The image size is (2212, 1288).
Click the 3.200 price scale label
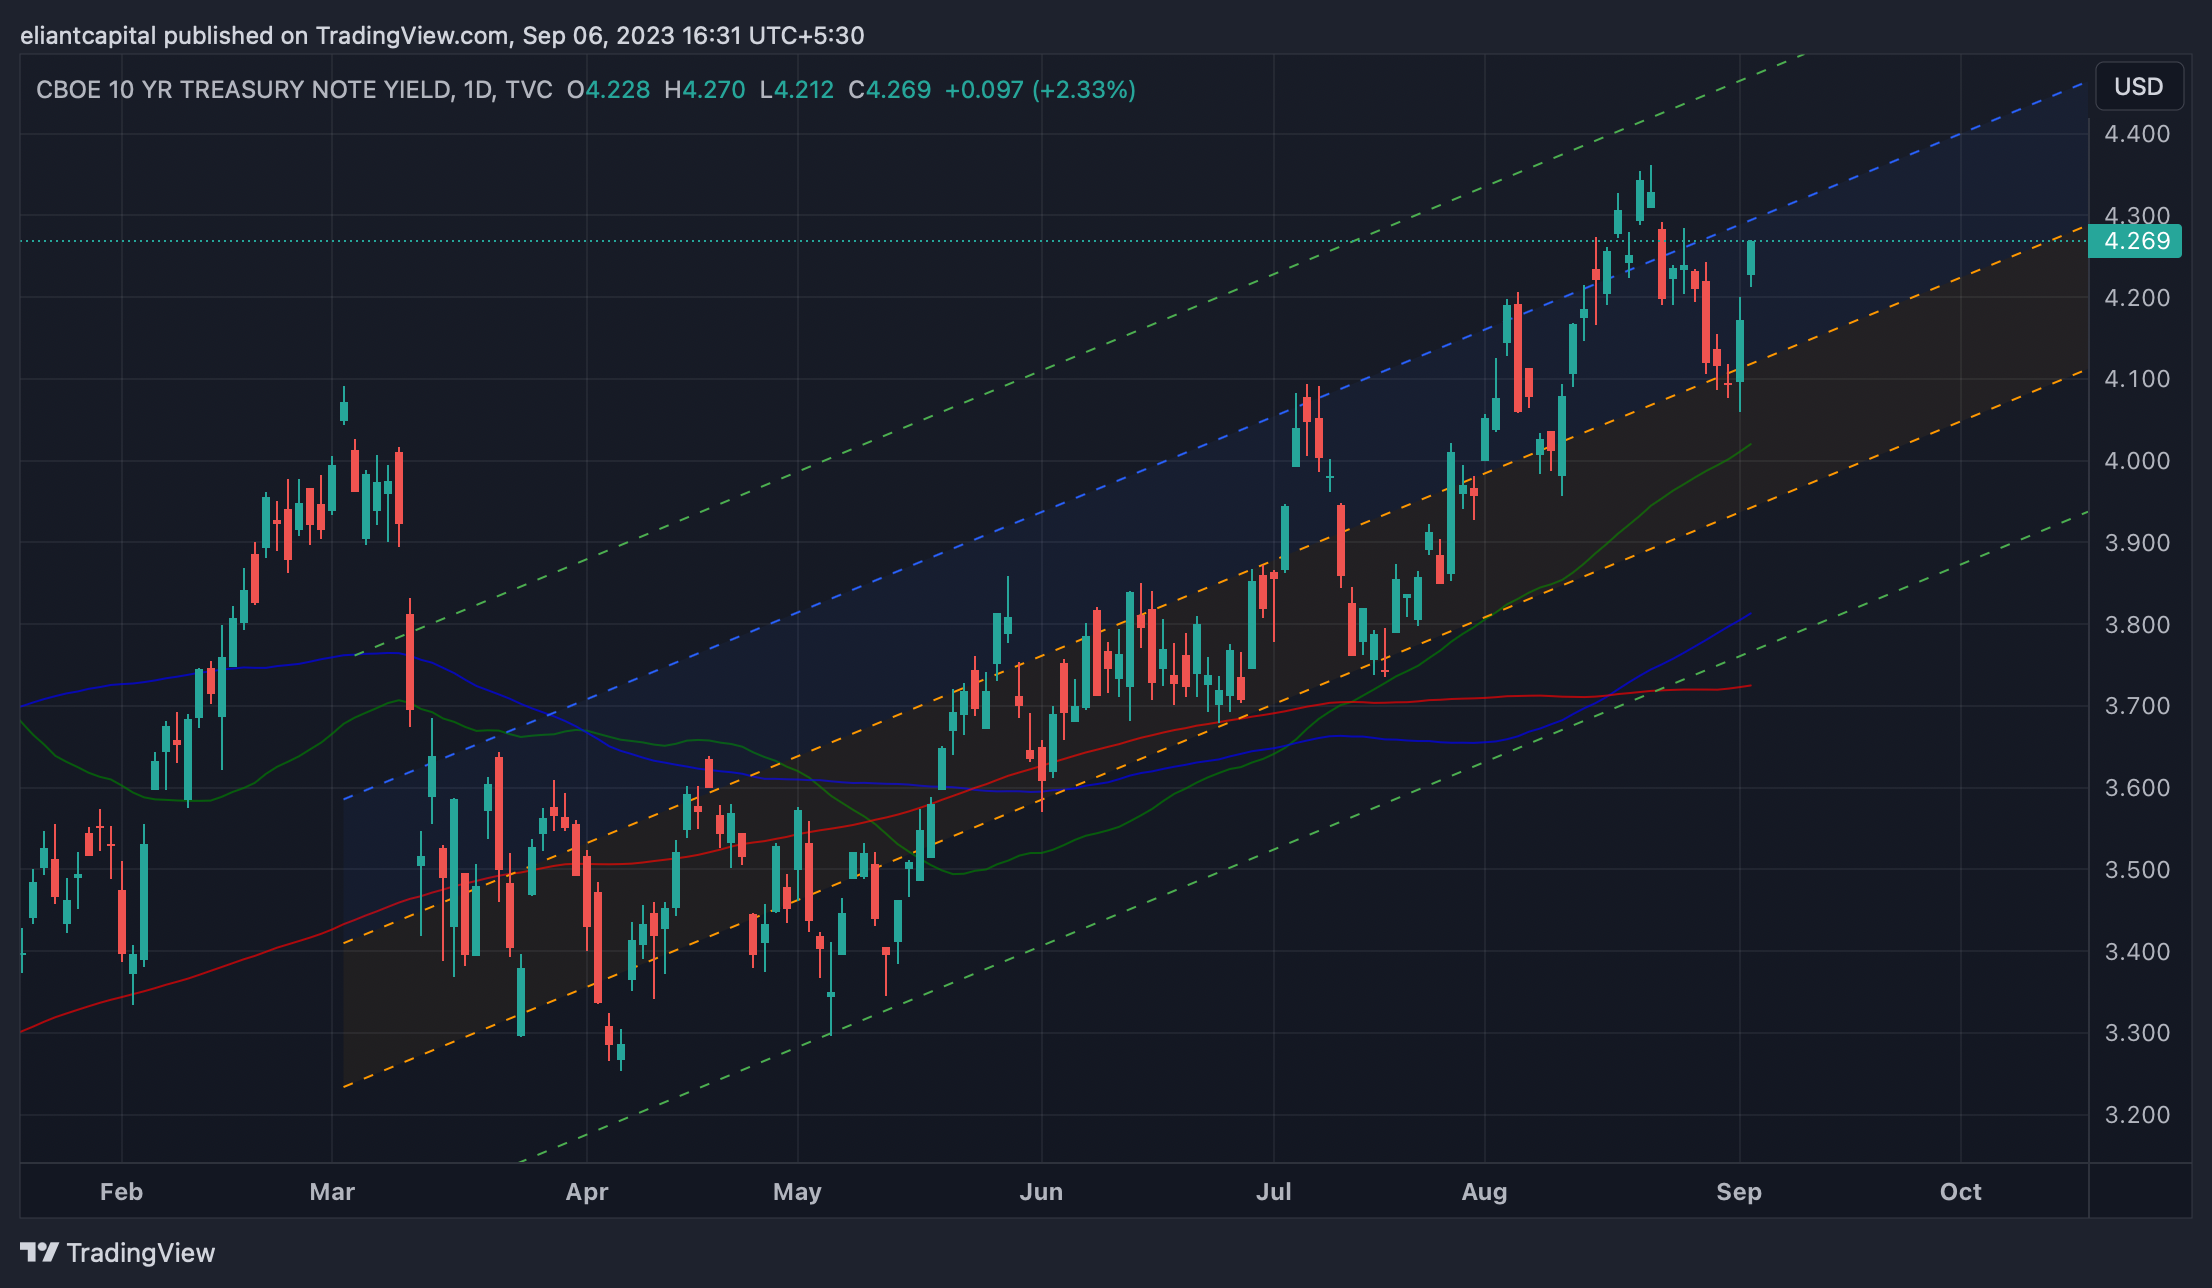pos(2137,1115)
